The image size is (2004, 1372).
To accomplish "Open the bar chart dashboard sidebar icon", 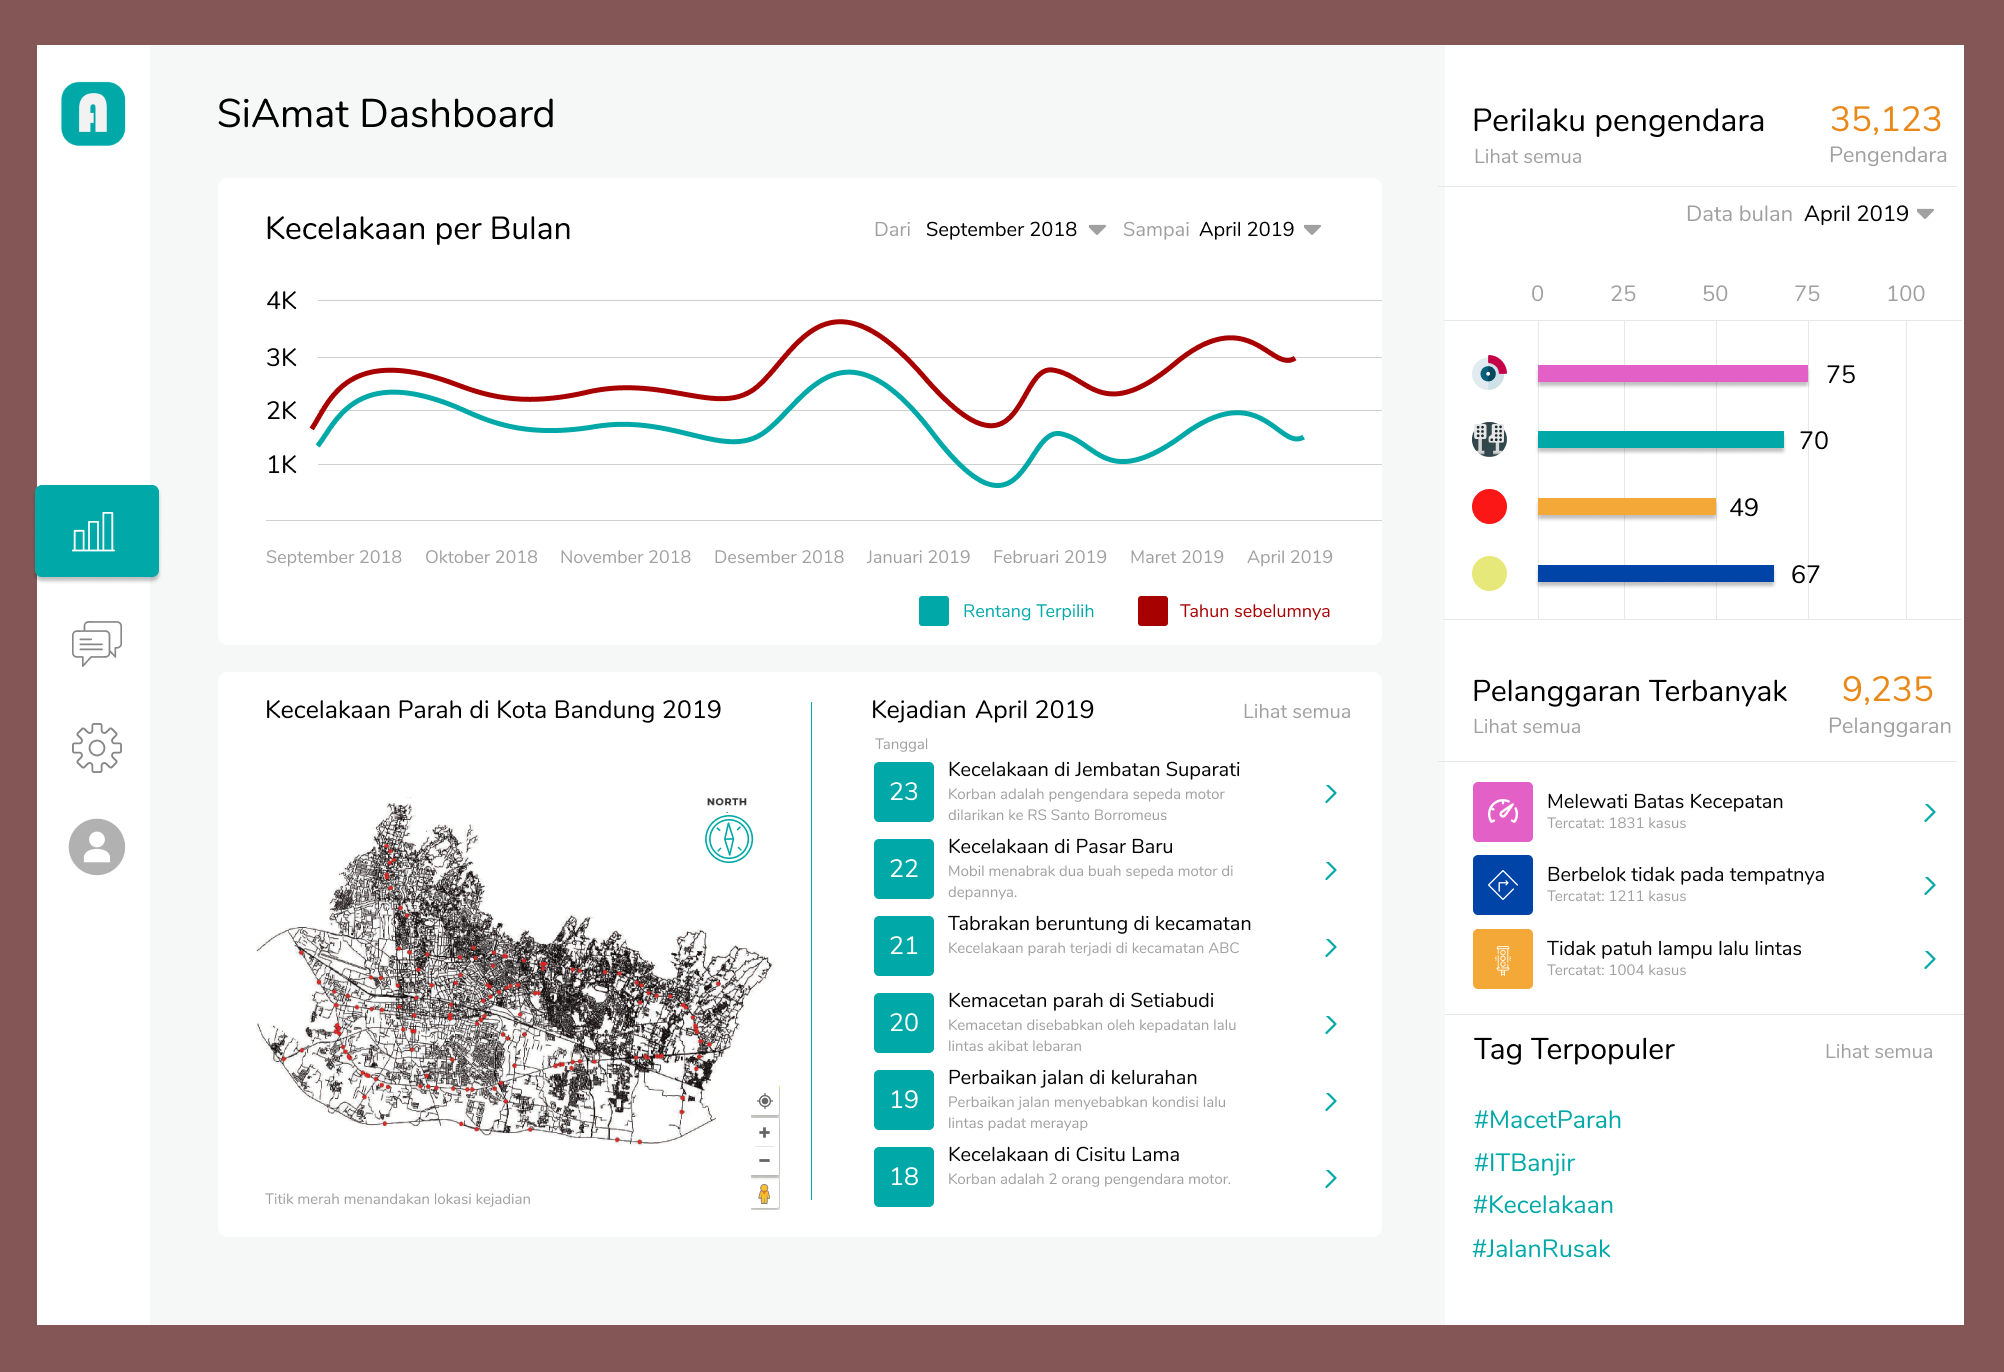I will click(x=97, y=531).
